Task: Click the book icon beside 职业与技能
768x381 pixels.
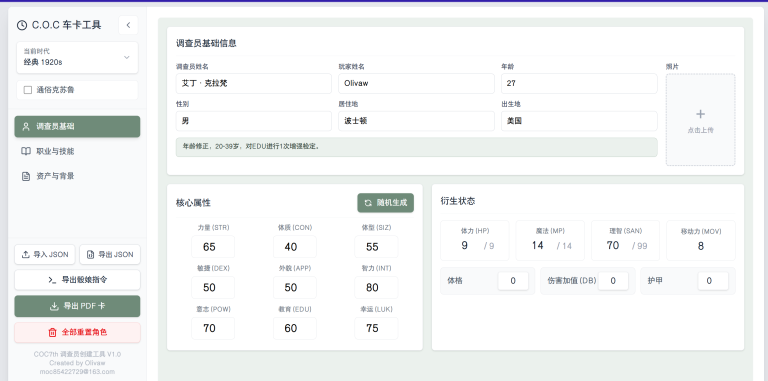Action: (26, 151)
